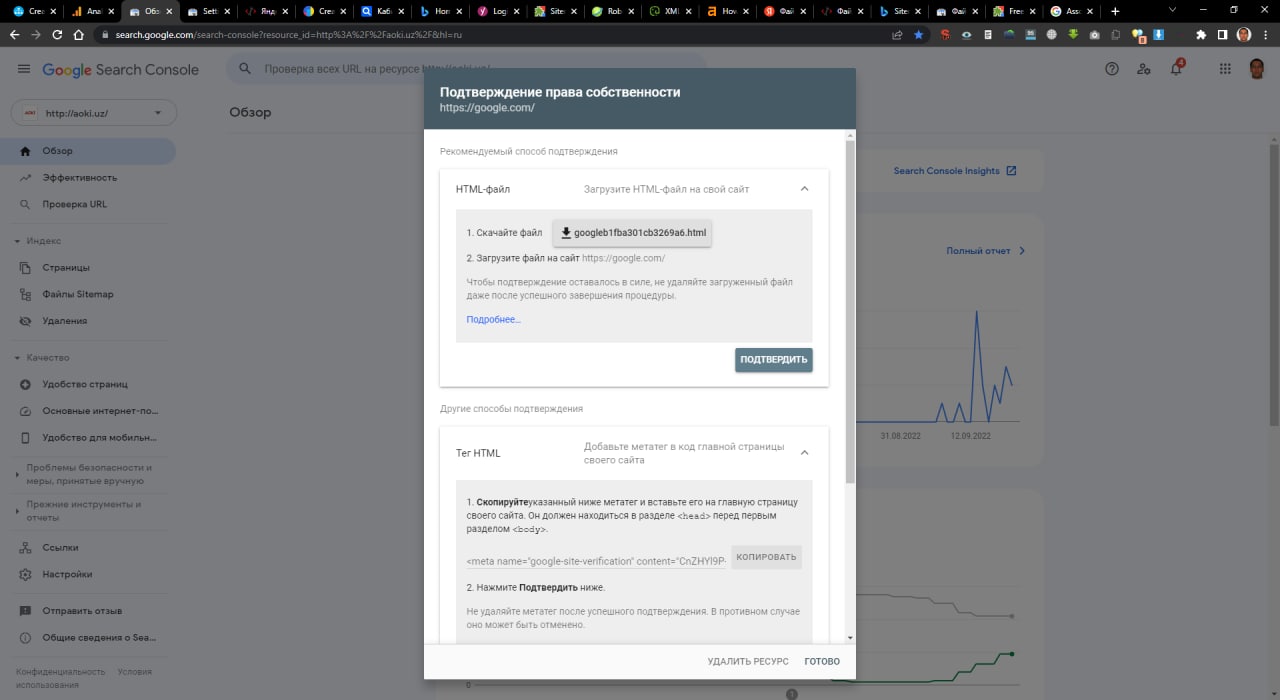Click the browser back arrow
This screenshot has height=700, width=1280.
[14, 34]
